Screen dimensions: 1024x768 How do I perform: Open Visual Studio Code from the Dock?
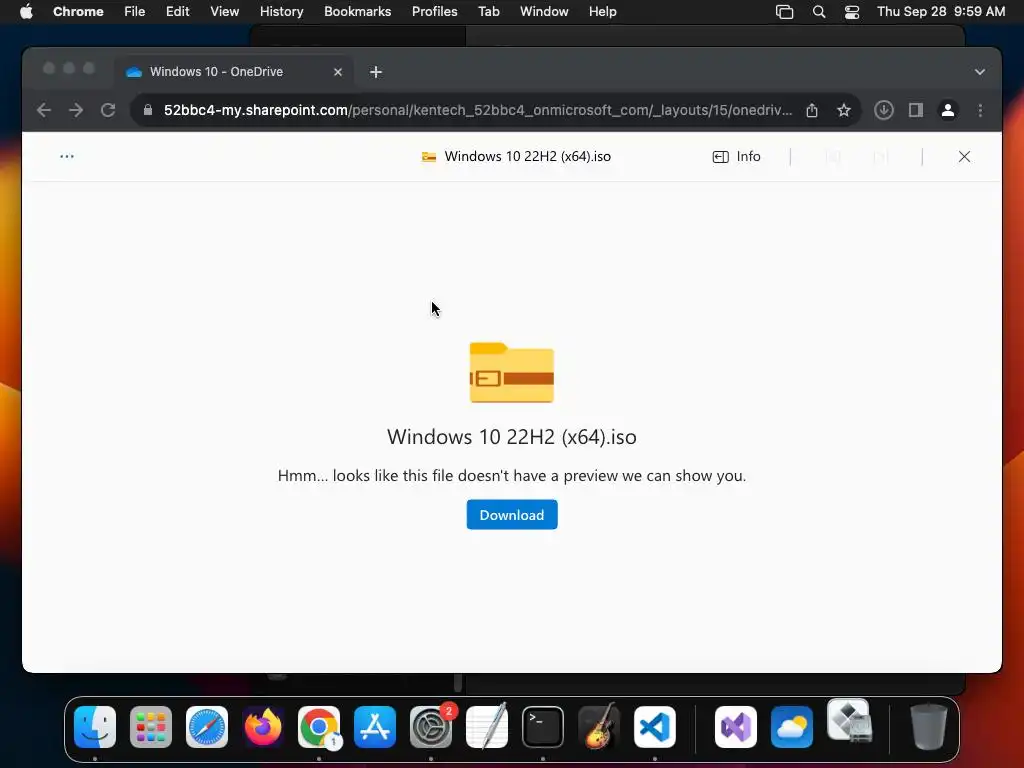pos(654,727)
